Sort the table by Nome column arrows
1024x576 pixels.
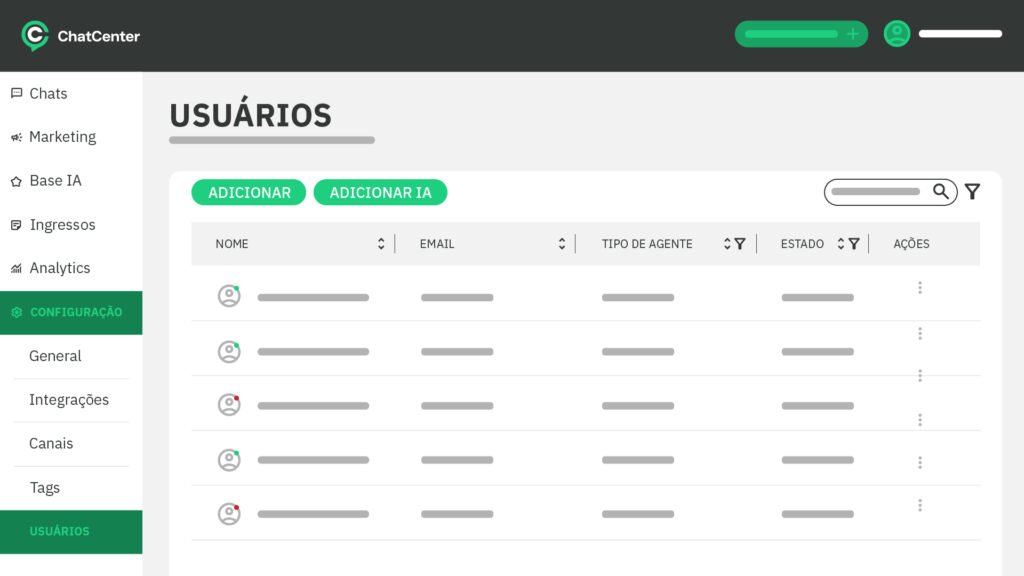pyautogui.click(x=381, y=244)
